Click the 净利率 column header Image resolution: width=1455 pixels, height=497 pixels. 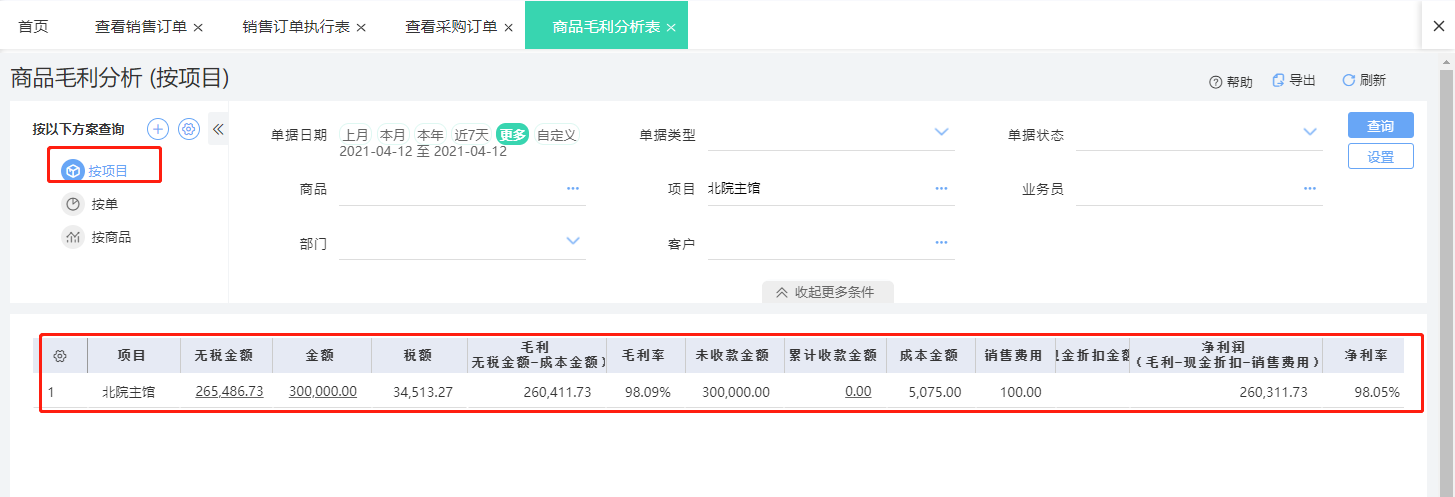1365,356
